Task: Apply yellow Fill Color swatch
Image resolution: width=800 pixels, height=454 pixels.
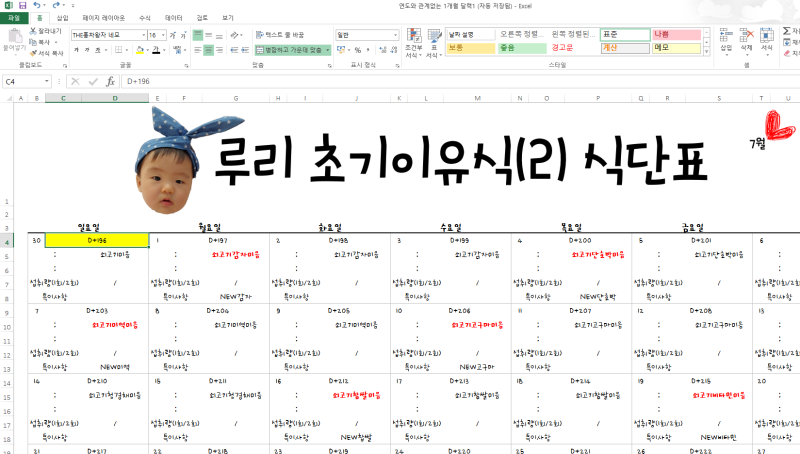Action: click(140, 50)
